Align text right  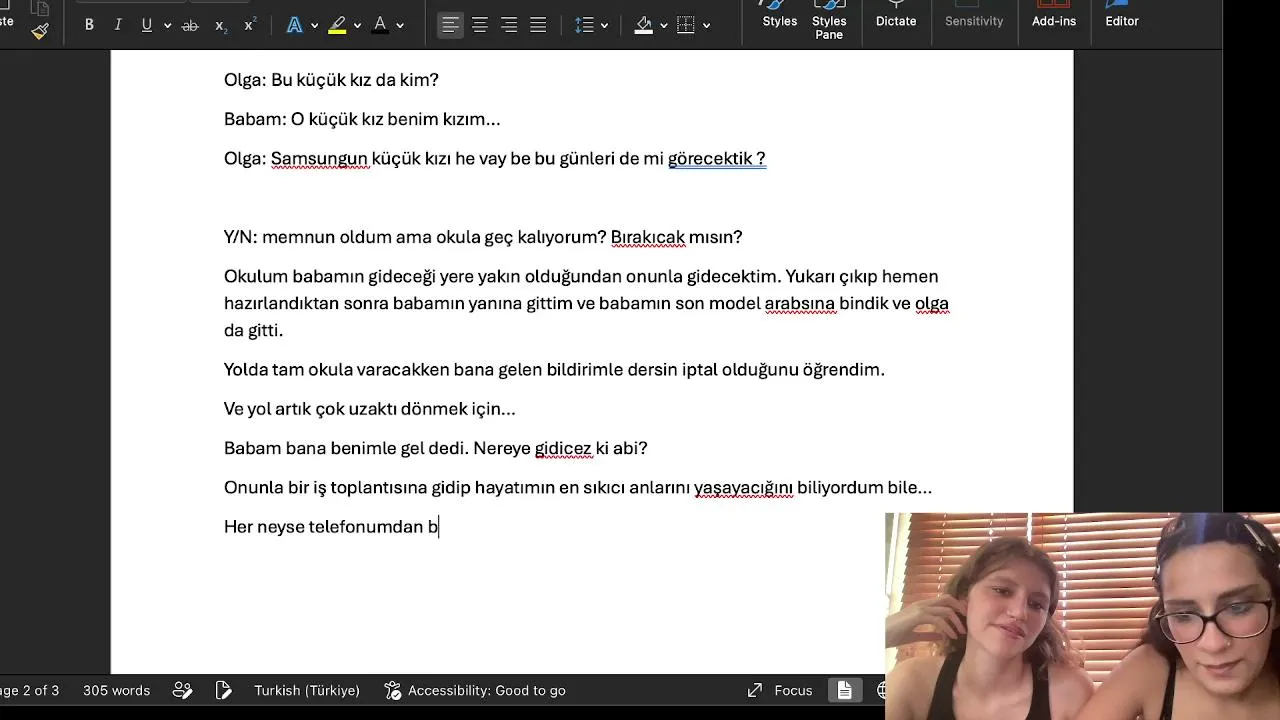click(x=509, y=25)
